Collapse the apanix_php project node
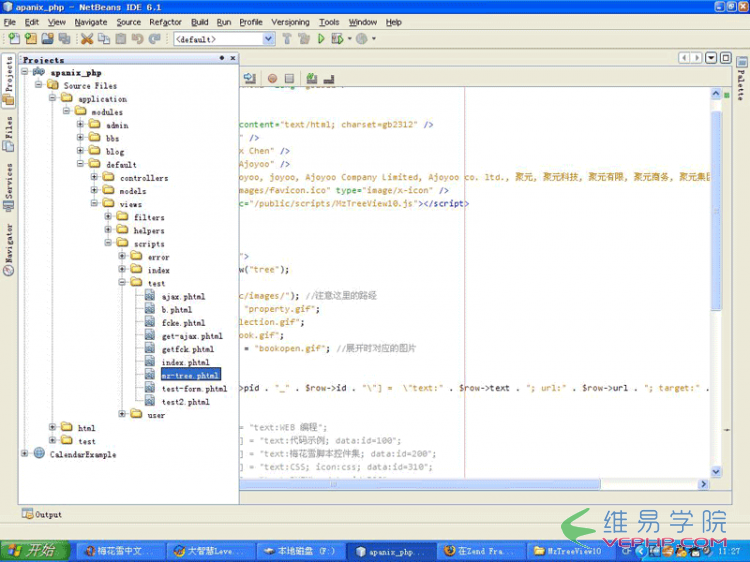Viewport: 750px width, 562px height. point(24,72)
